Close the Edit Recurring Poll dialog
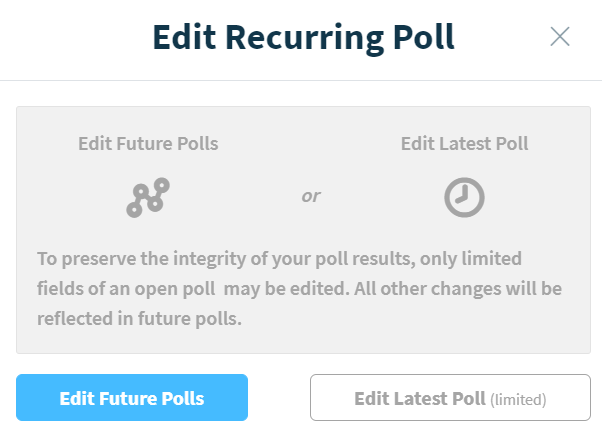This screenshot has width=602, height=434. click(x=560, y=37)
